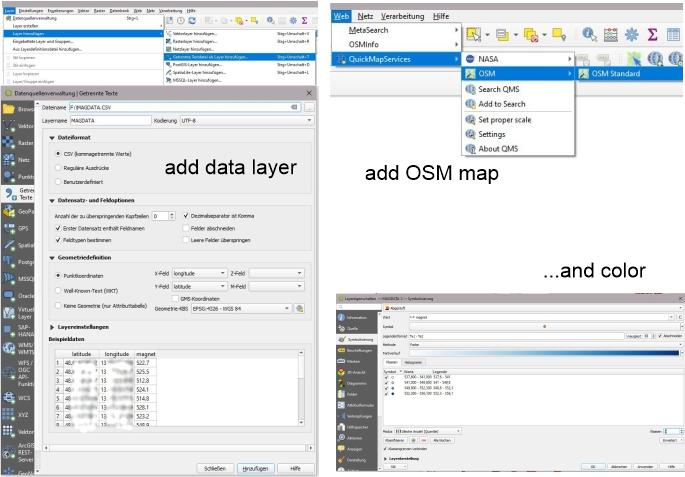Click the Sigma statistics toolbar icon in the top-right toolbar
This screenshot has height=477, width=685.
[x=652, y=34]
